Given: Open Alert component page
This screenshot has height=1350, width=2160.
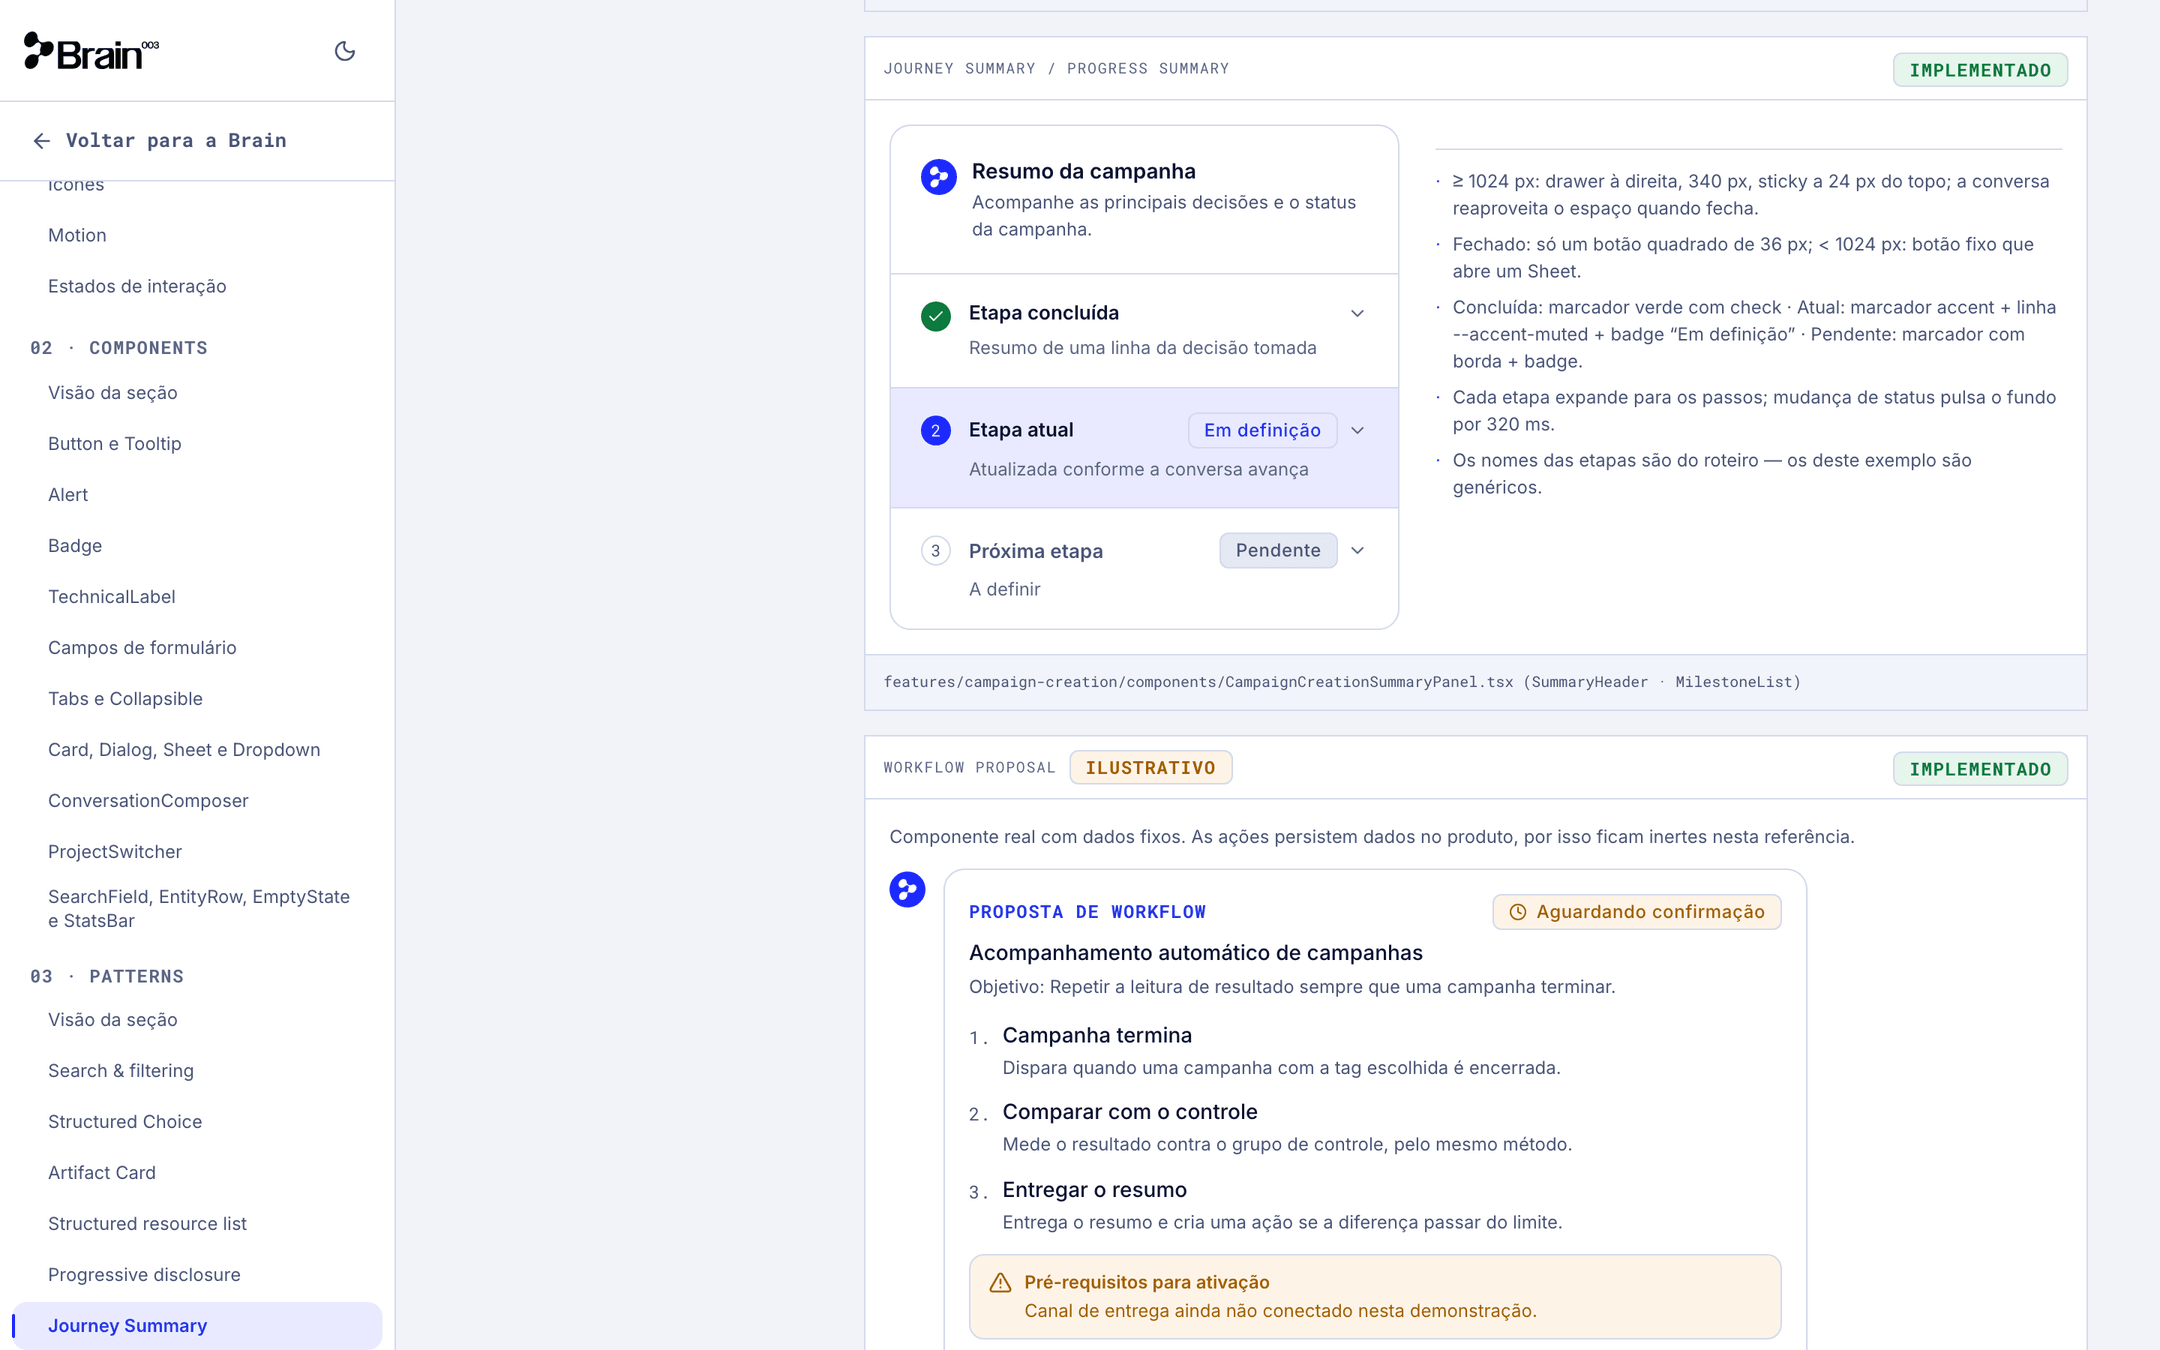Looking at the screenshot, I should pos(68,494).
